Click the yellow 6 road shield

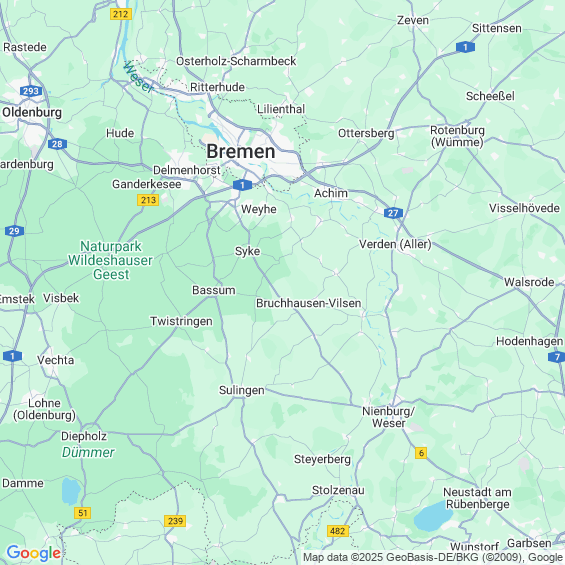coord(421,453)
